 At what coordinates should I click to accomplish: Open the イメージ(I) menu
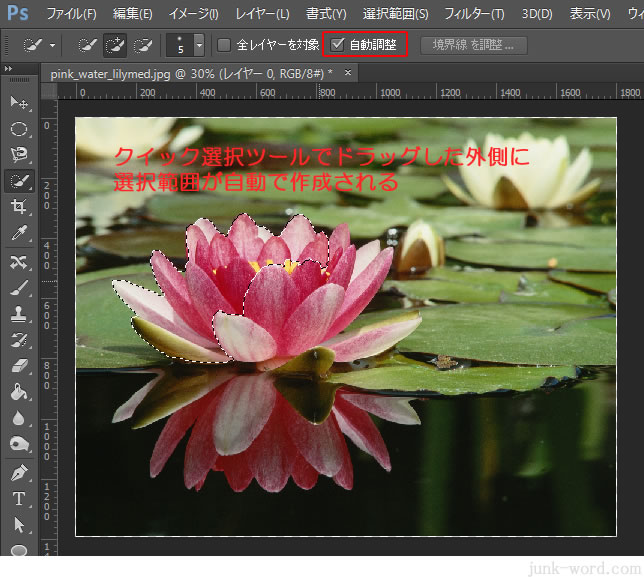(x=193, y=14)
